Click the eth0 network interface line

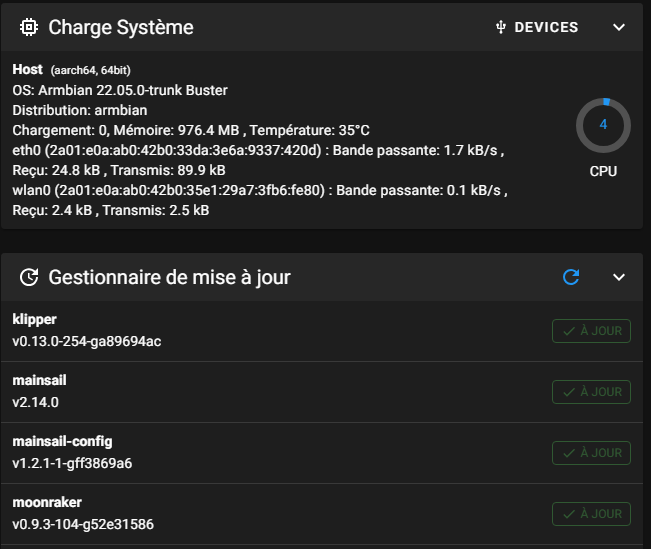[x=258, y=150]
